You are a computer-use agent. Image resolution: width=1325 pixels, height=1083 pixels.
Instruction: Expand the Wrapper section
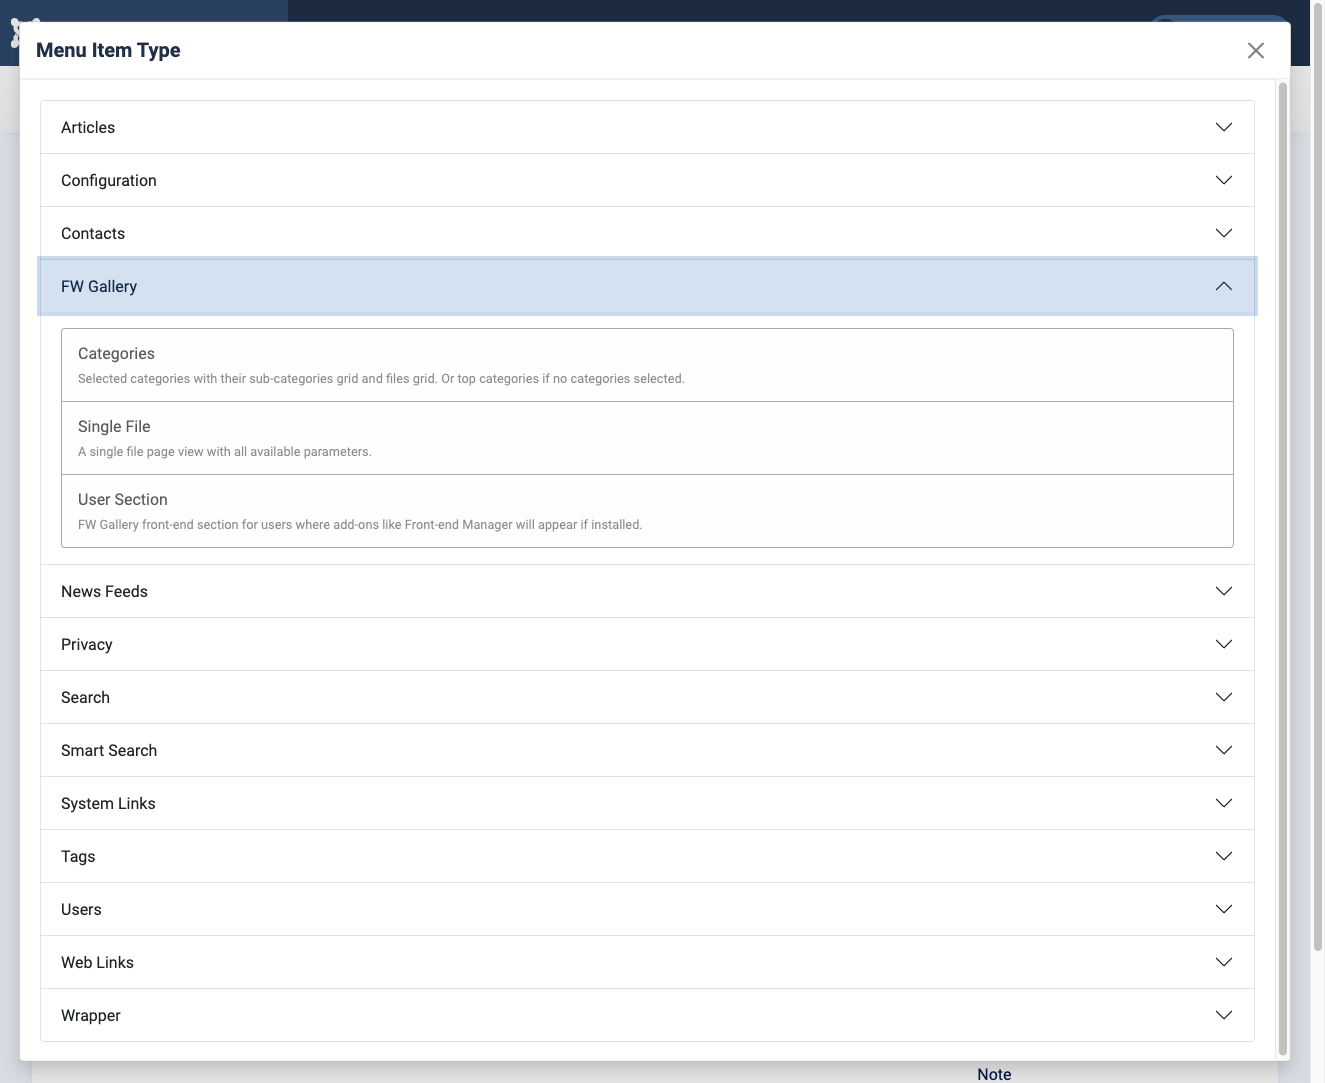(646, 1015)
